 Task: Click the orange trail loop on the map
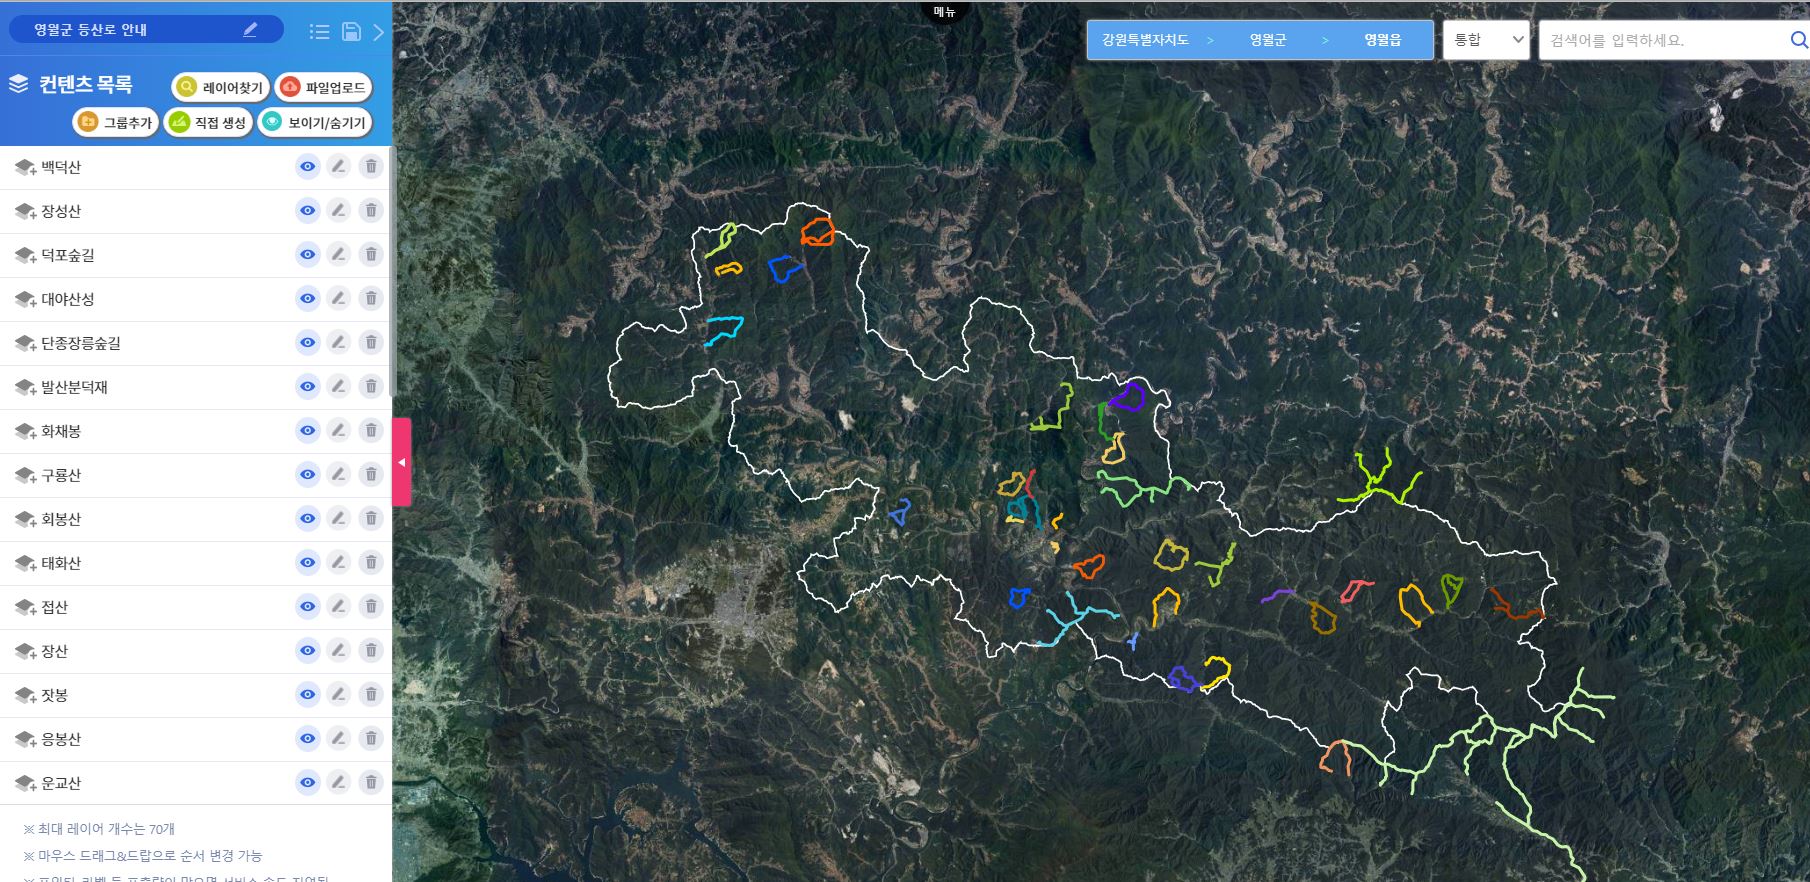click(x=817, y=232)
